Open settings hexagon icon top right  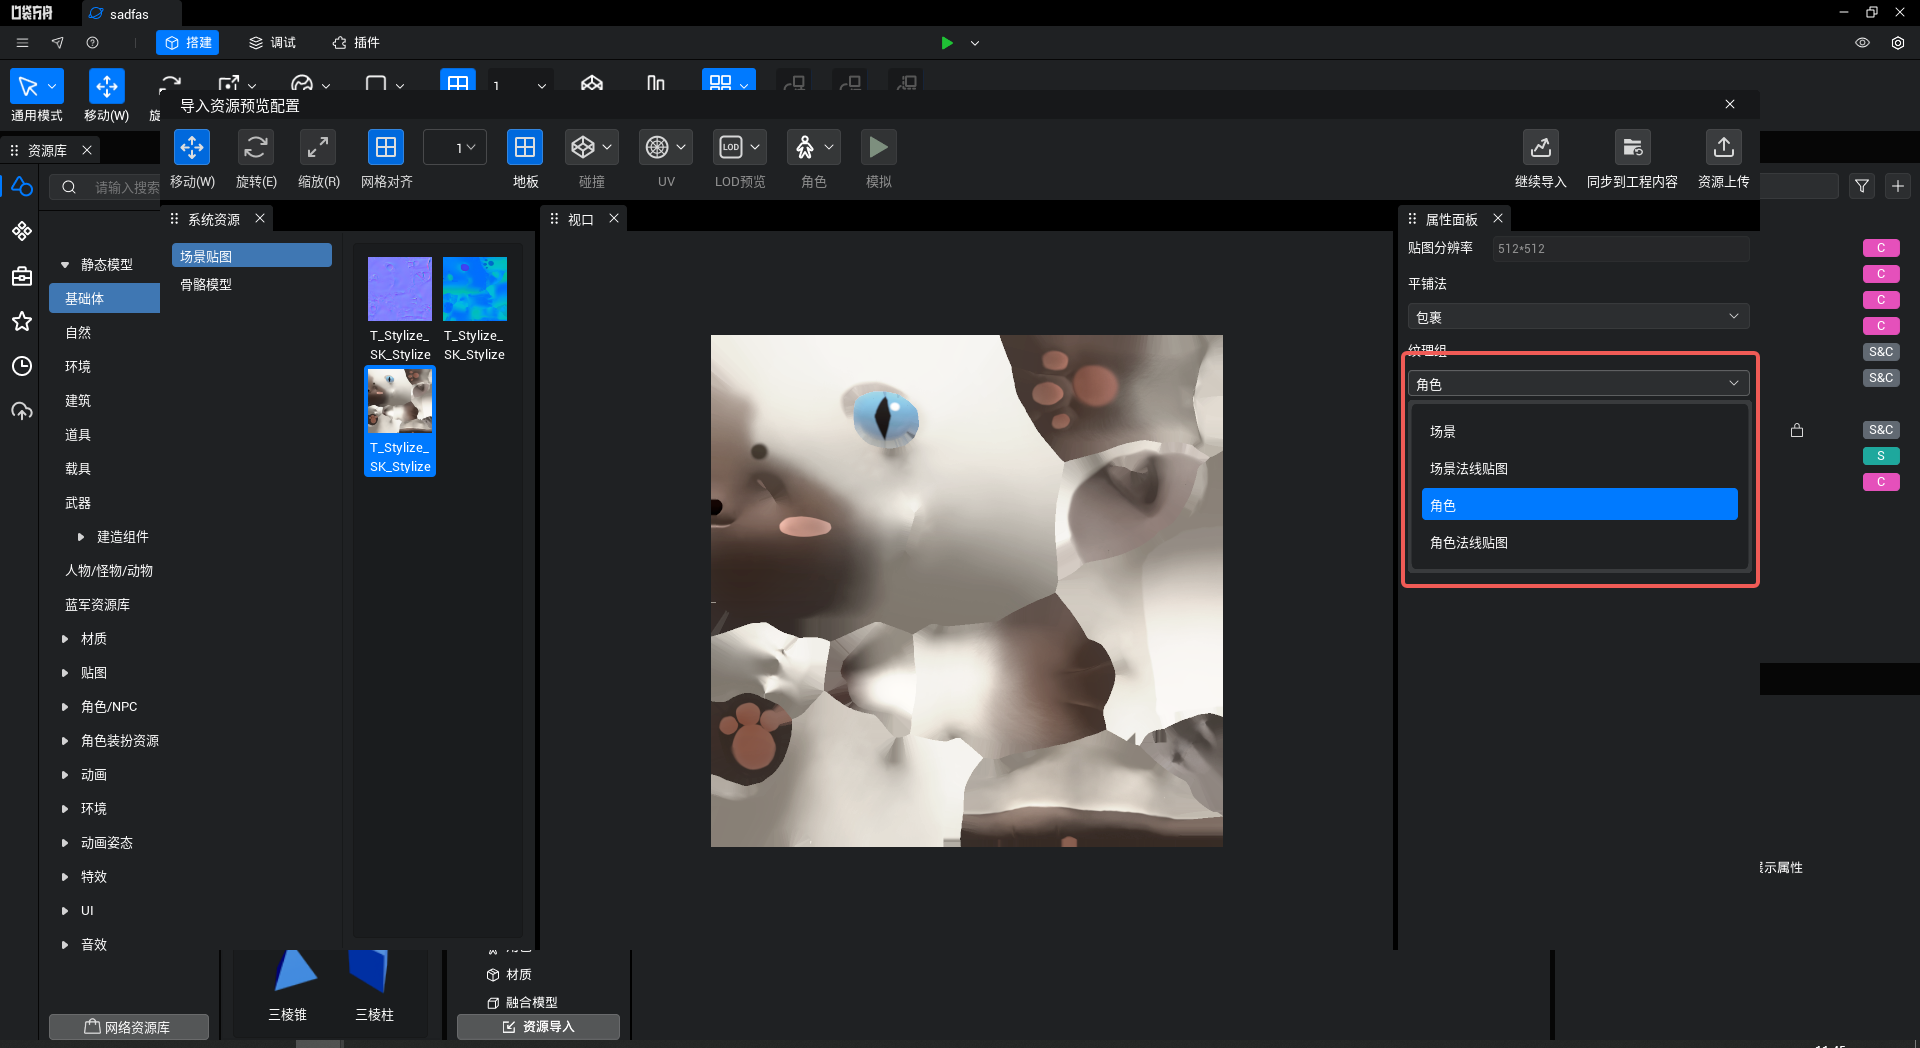pos(1898,43)
